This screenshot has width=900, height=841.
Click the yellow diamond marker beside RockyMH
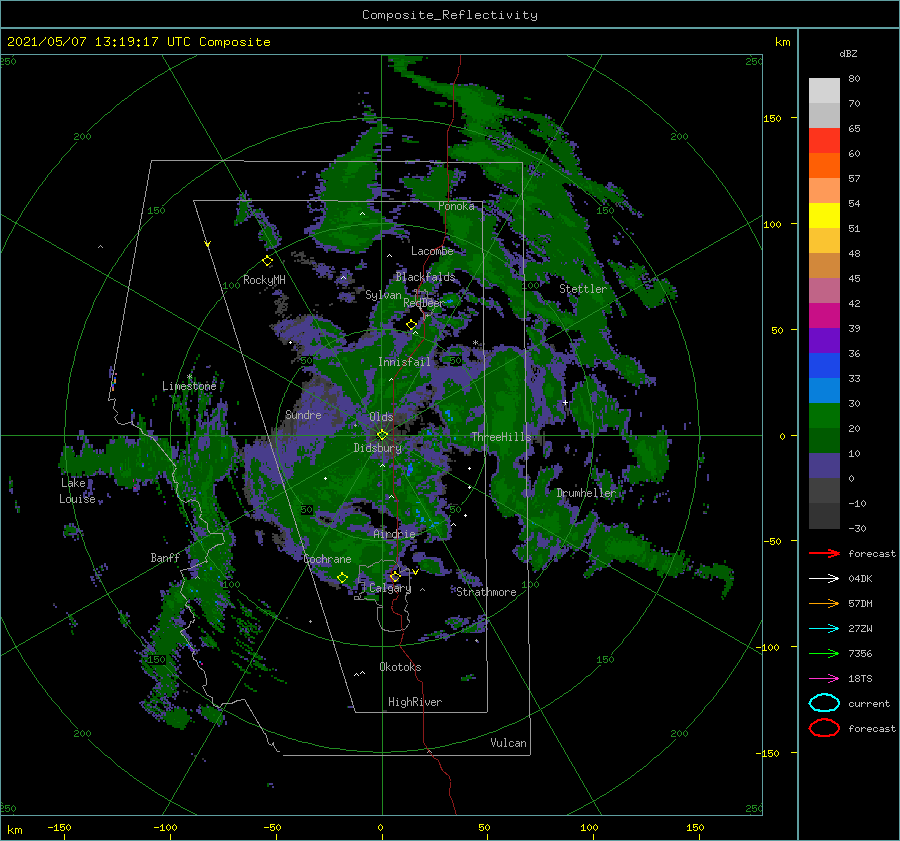[267, 261]
